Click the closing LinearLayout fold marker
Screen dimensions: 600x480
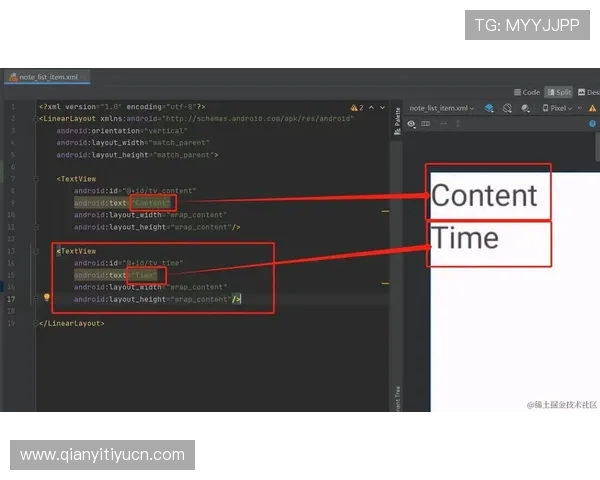tap(36, 323)
